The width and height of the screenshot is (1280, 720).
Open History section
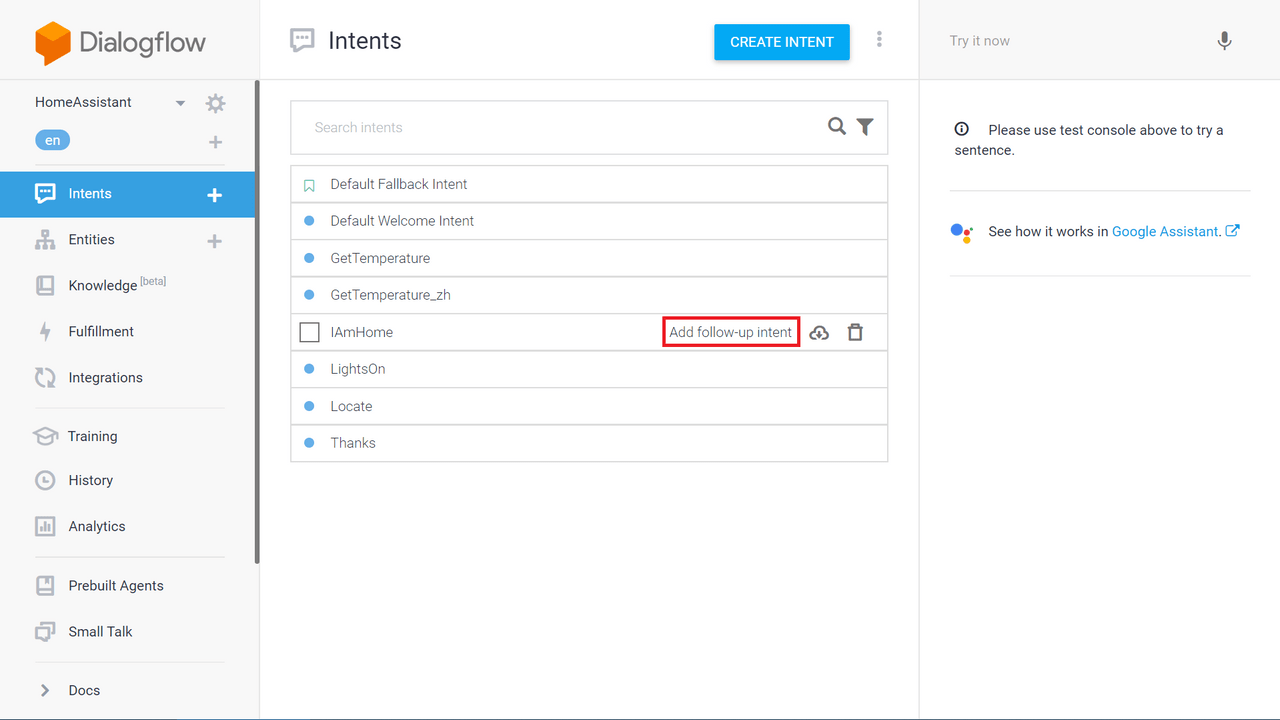tap(90, 481)
